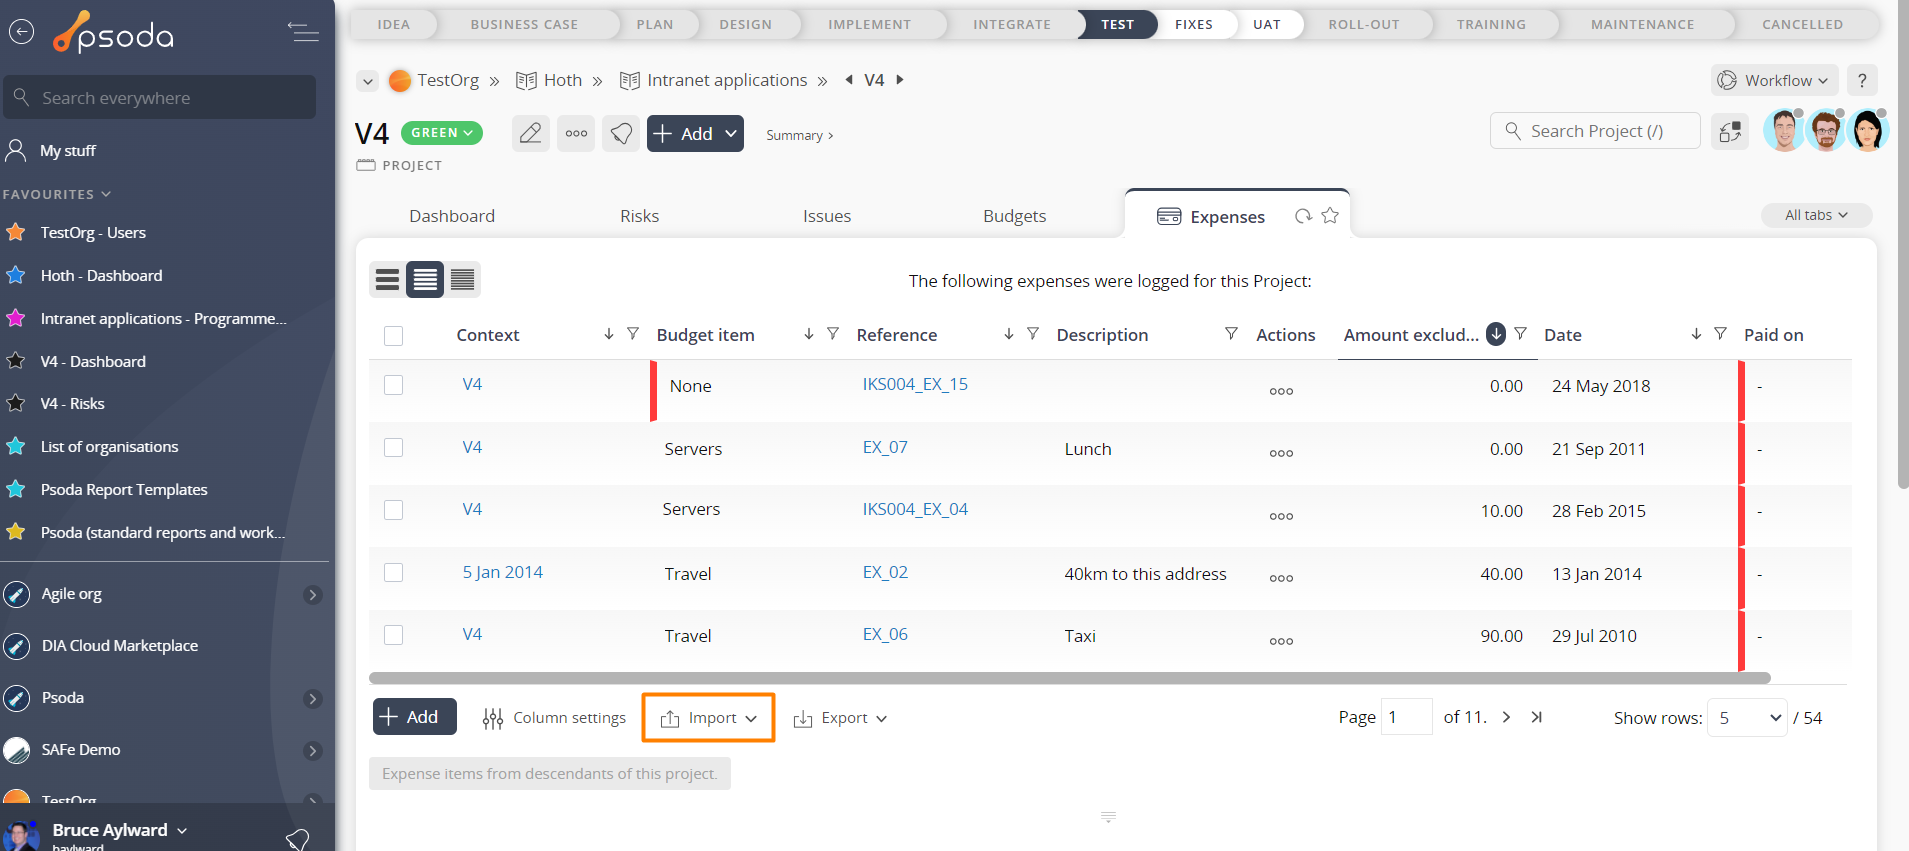Open the Export dropdown
This screenshot has height=851, width=1909.
pos(840,718)
